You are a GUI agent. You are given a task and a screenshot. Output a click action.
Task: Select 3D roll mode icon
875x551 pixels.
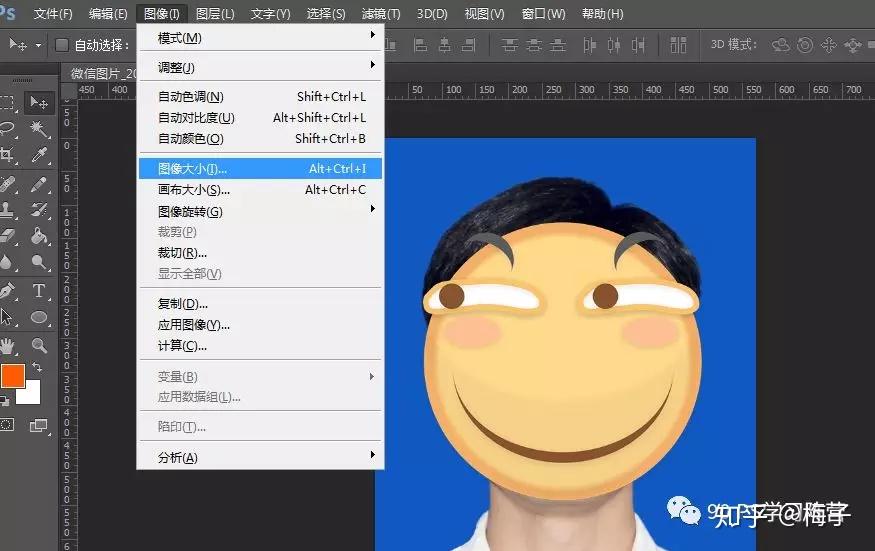pyautogui.click(x=805, y=45)
